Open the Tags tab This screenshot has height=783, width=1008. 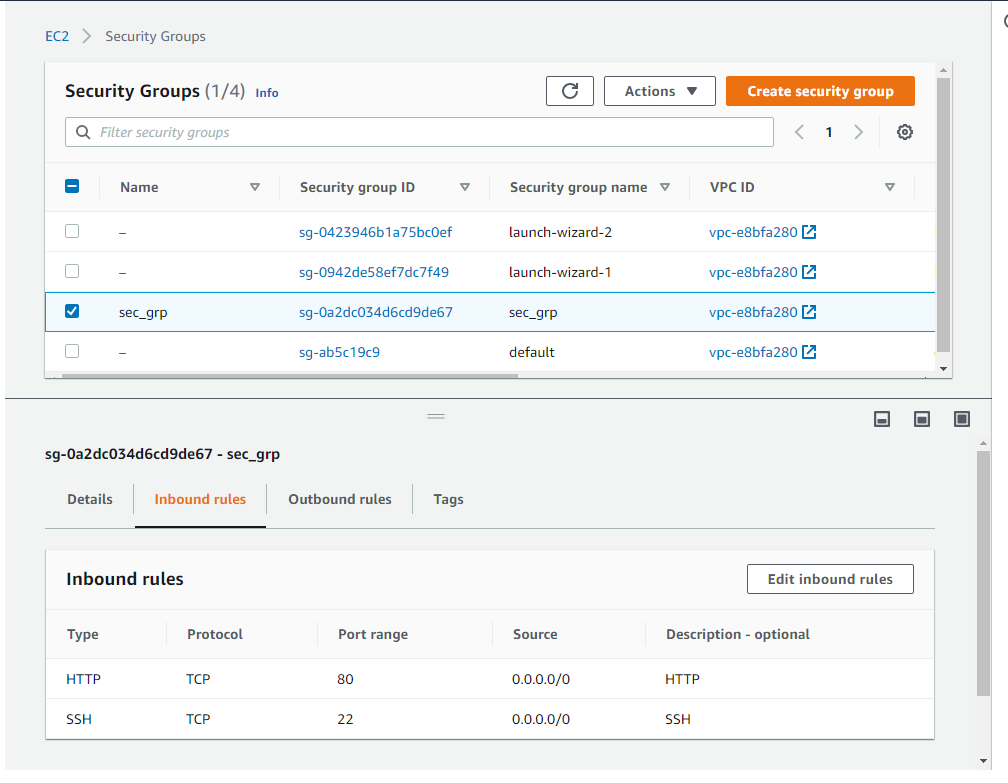[447, 499]
